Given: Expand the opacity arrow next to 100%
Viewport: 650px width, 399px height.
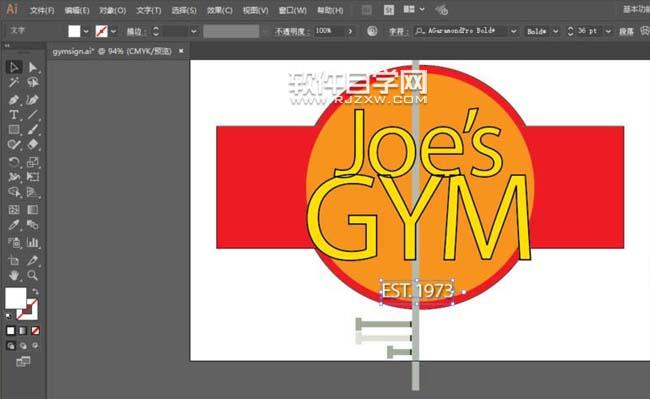Looking at the screenshot, I should [350, 31].
